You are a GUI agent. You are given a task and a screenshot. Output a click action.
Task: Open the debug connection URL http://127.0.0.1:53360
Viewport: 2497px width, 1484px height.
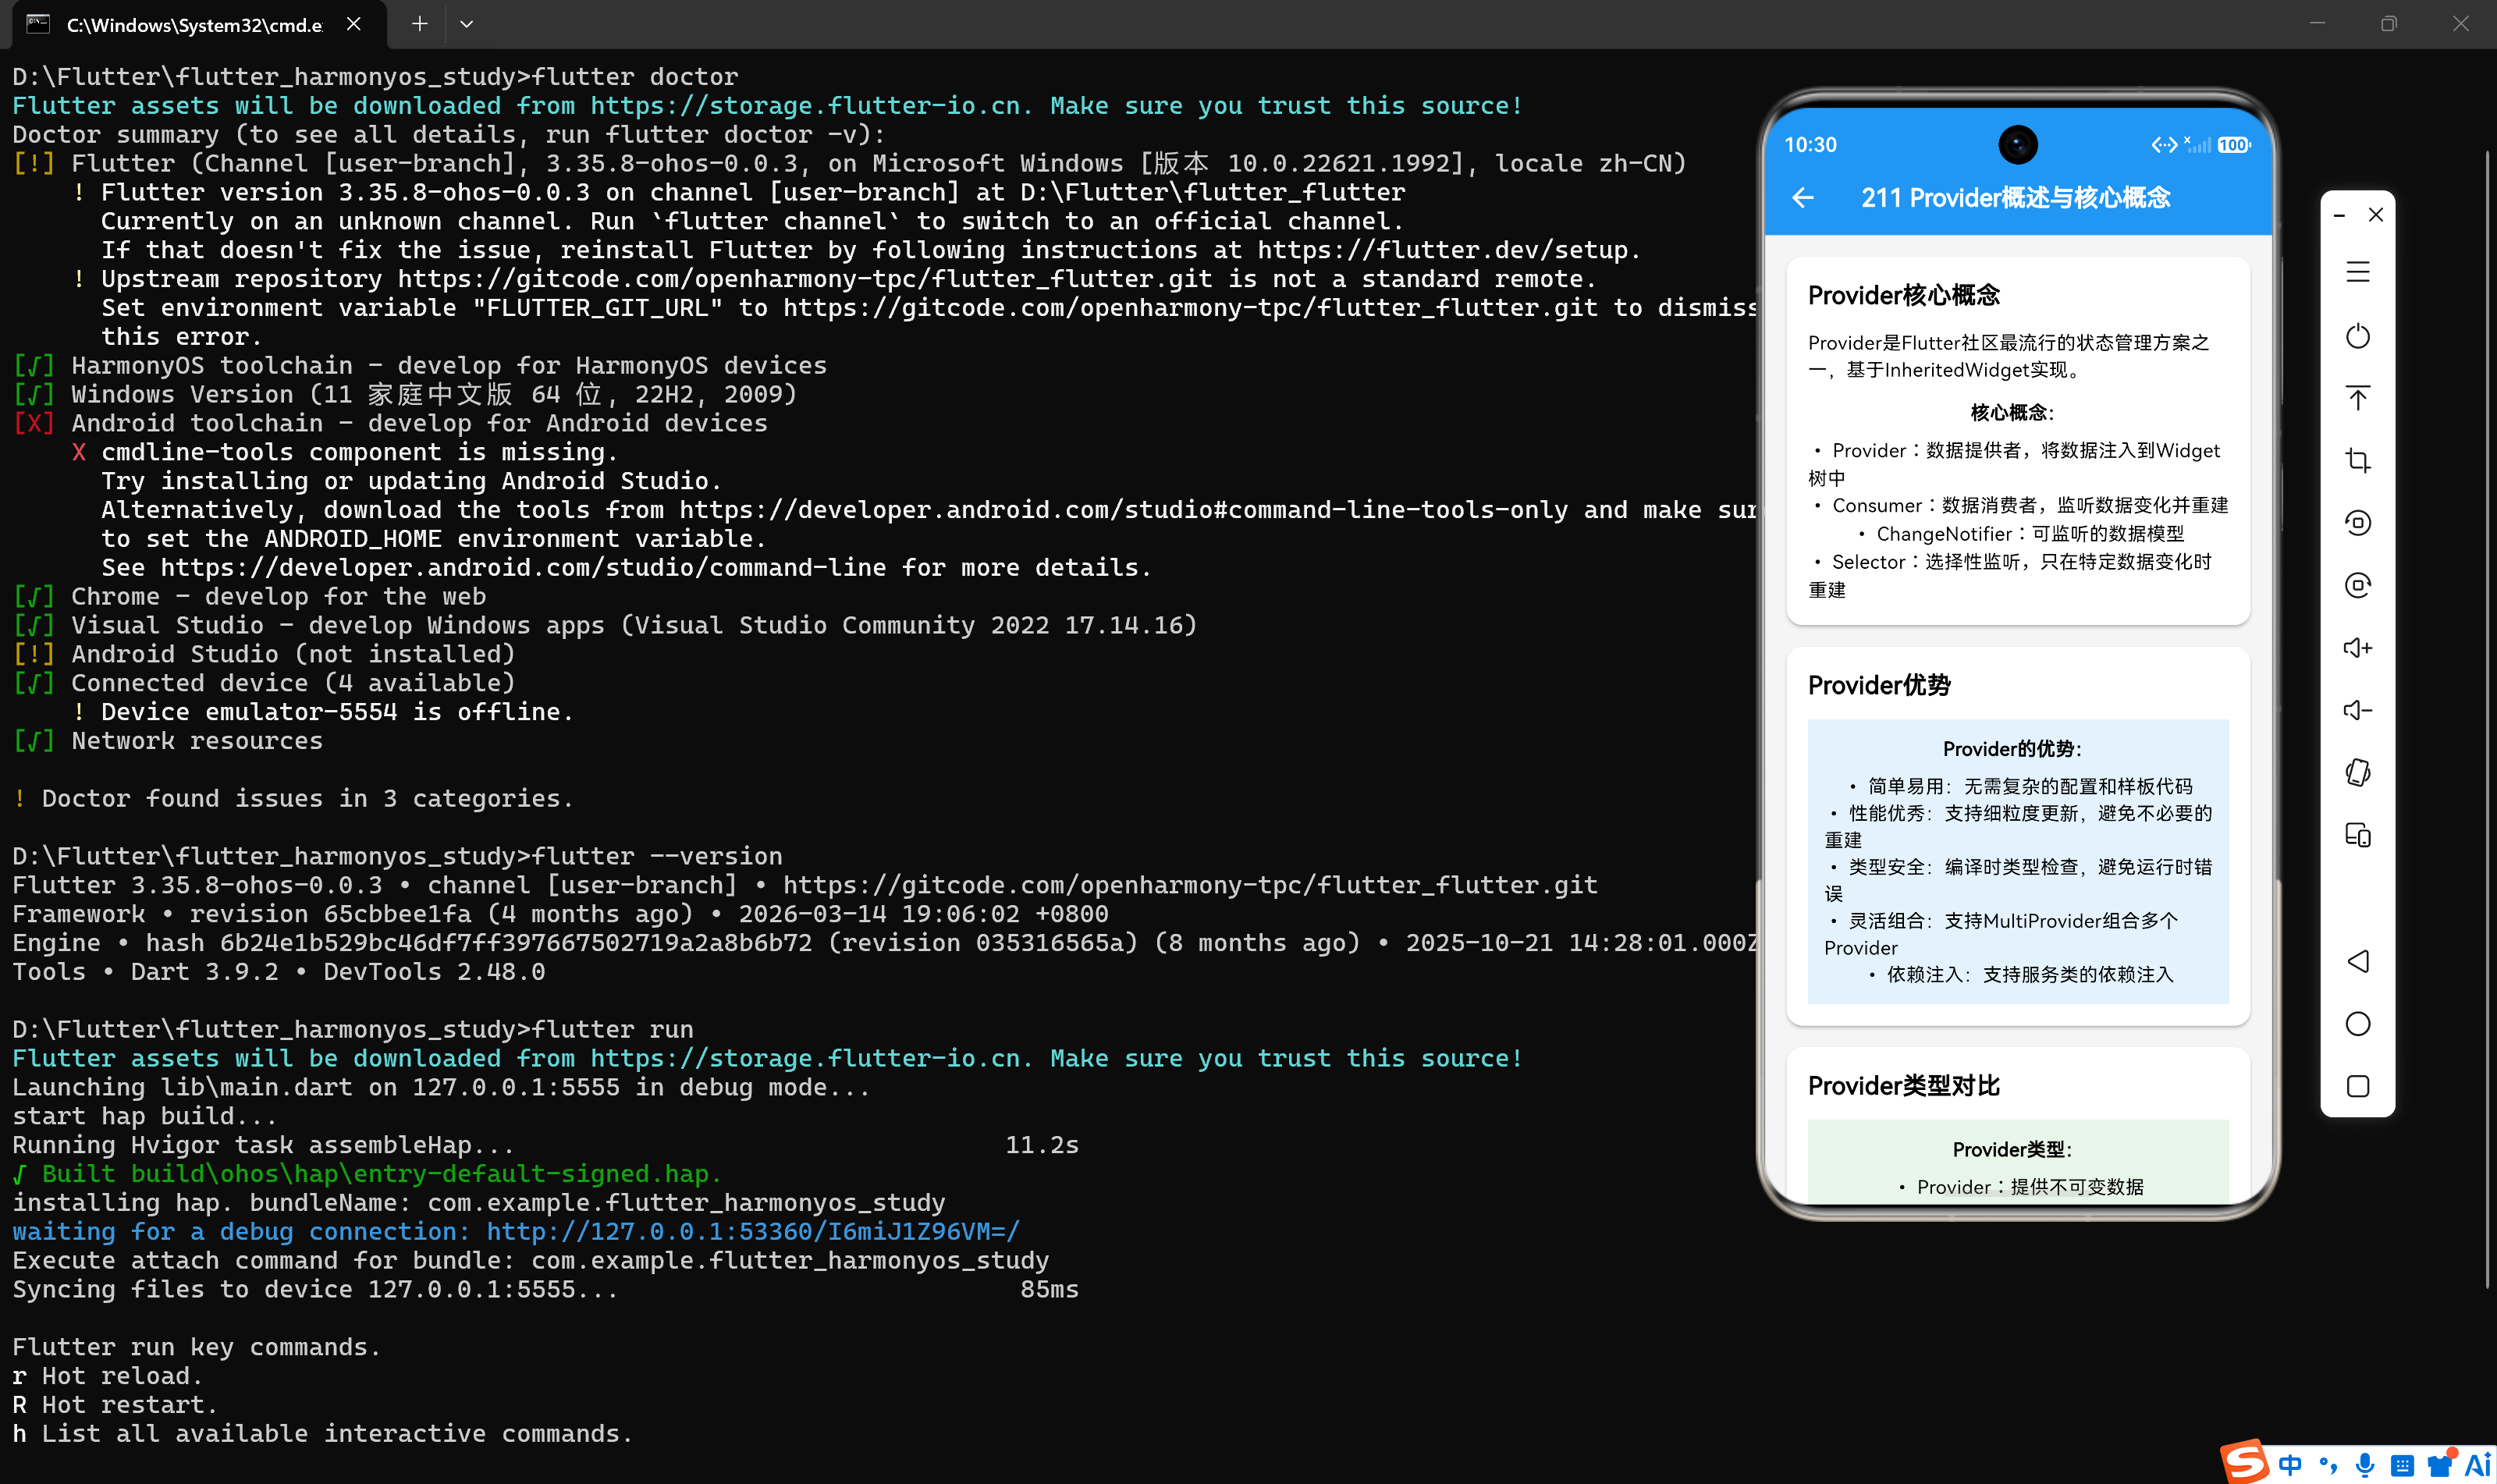[x=753, y=1231]
